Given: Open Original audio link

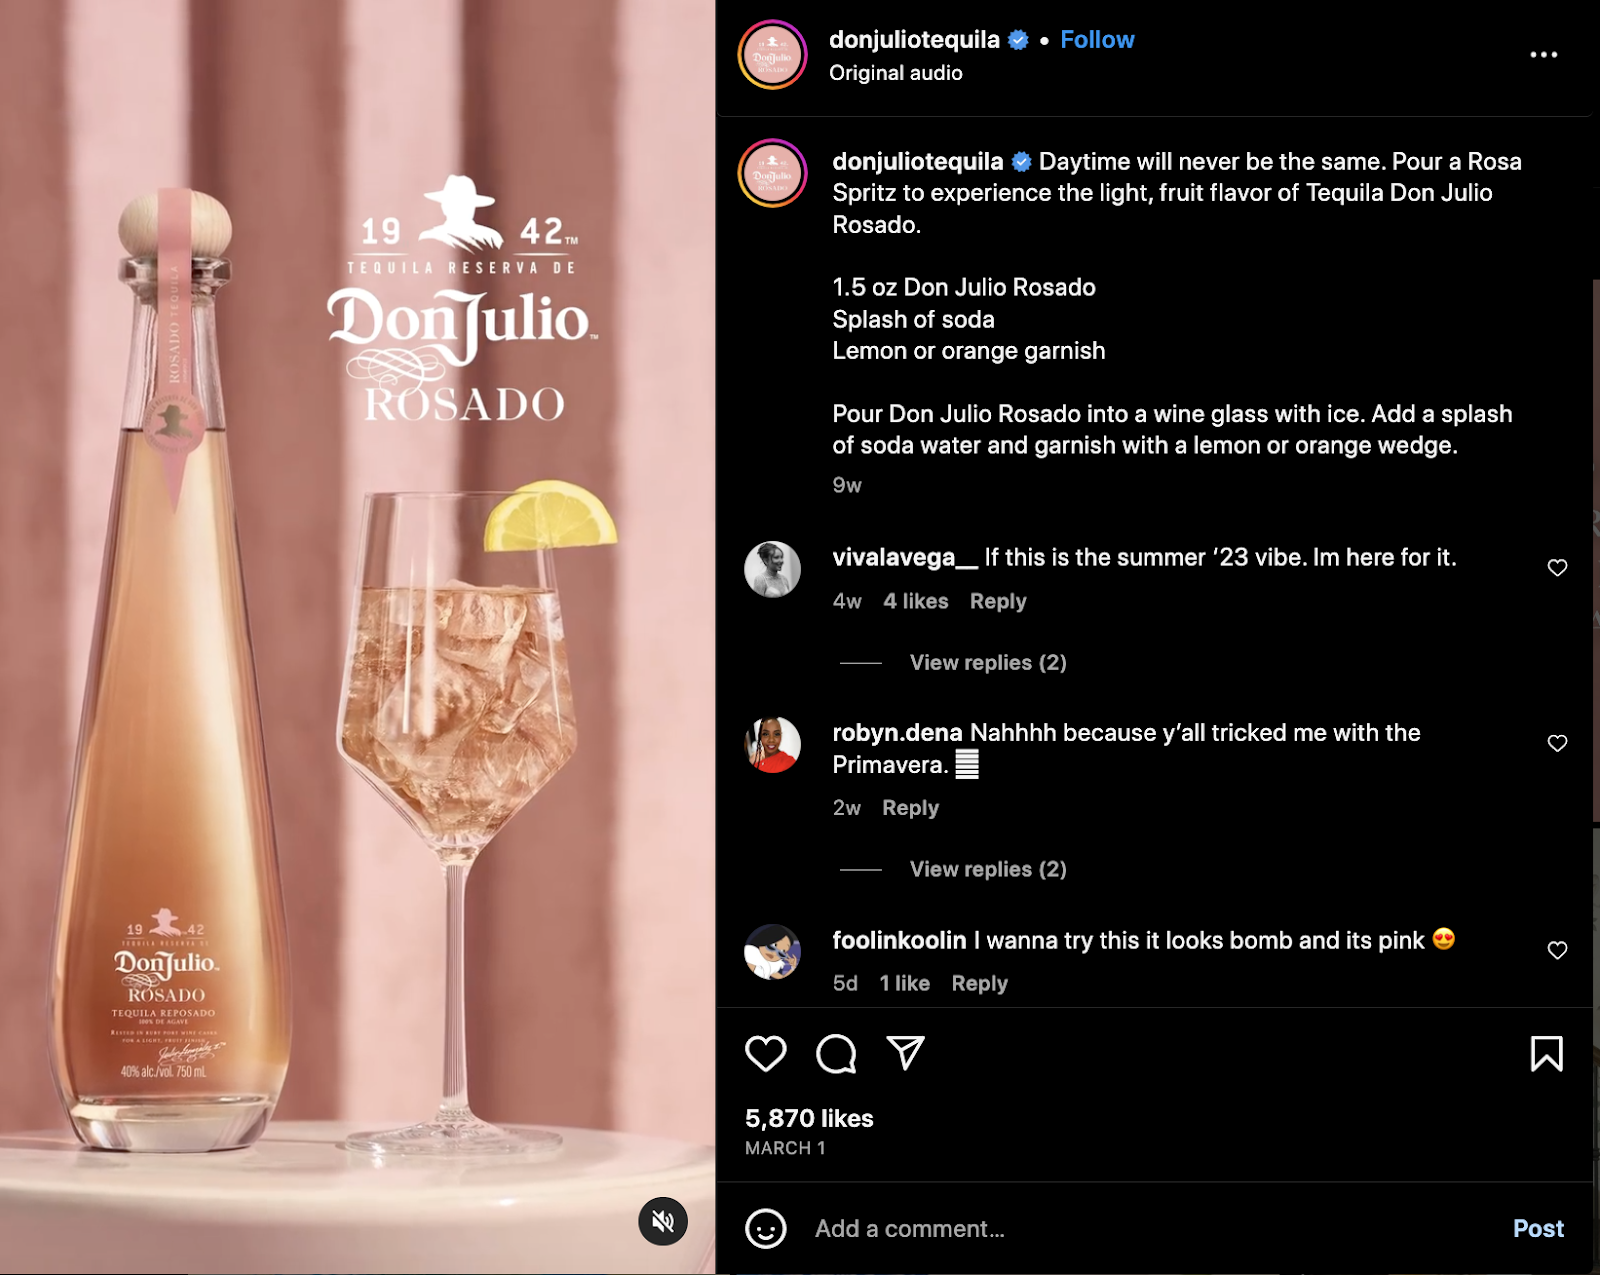Looking at the screenshot, I should coord(895,73).
